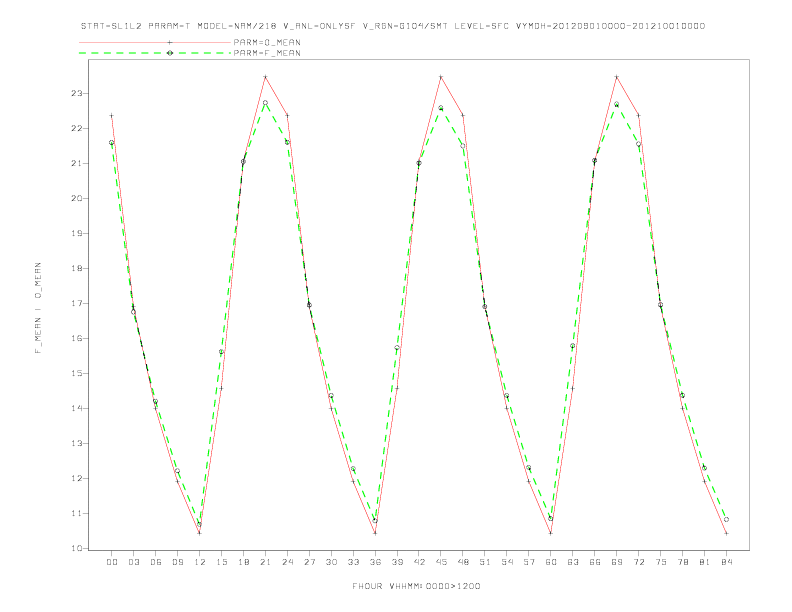Pick y-axis tick label 19
792x612 pixels.
tap(77, 233)
